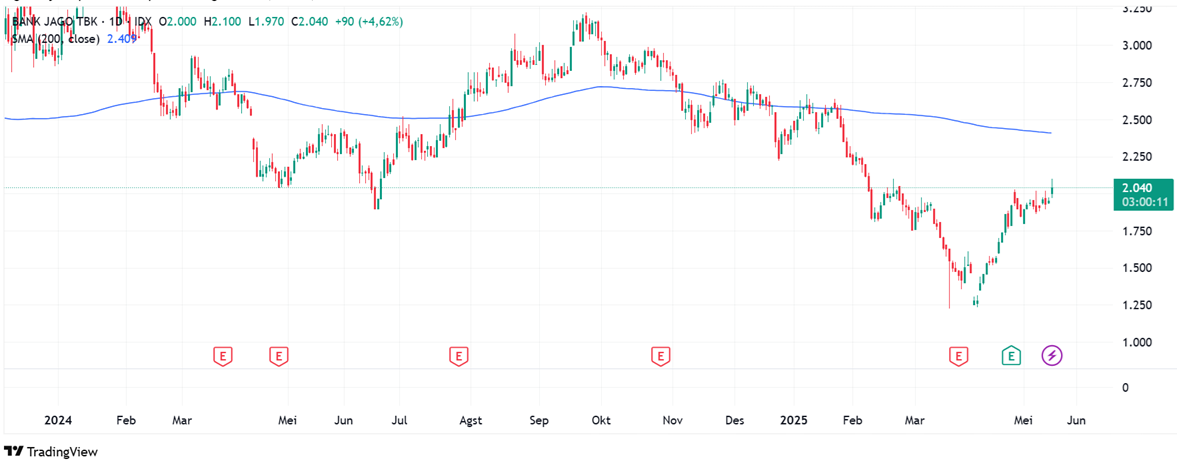Click the high value H2.100
This screenshot has width=1177, height=469.
221,23
